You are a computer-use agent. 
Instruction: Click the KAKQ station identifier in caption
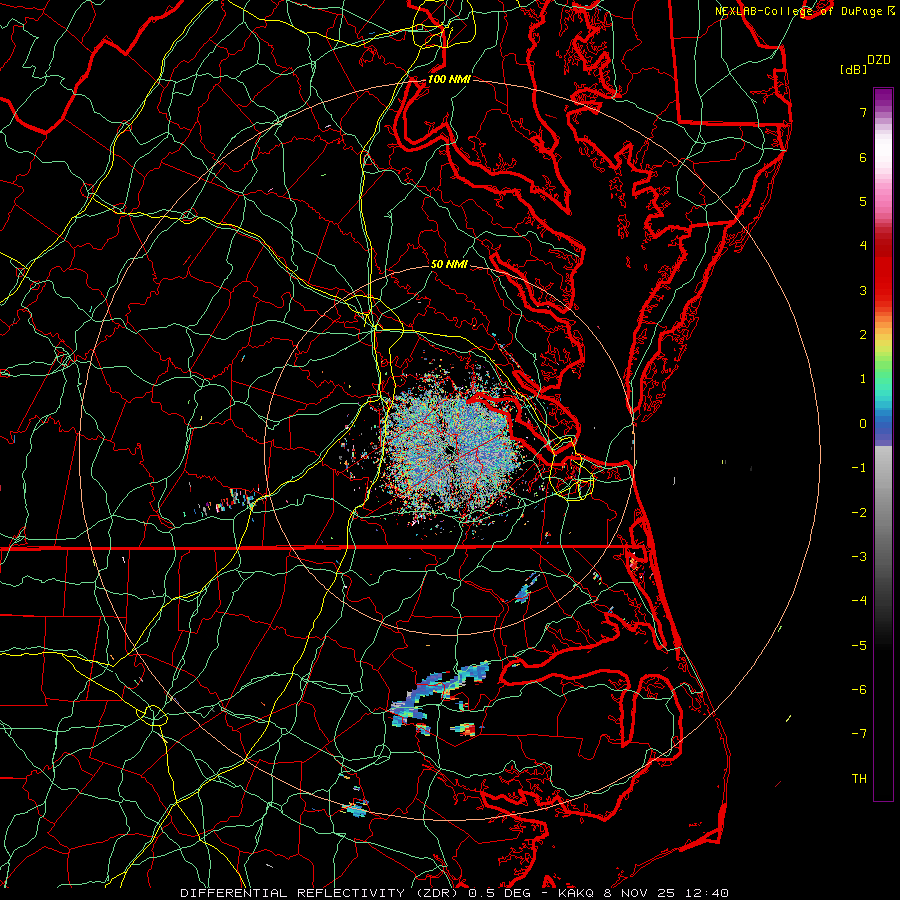(576, 893)
